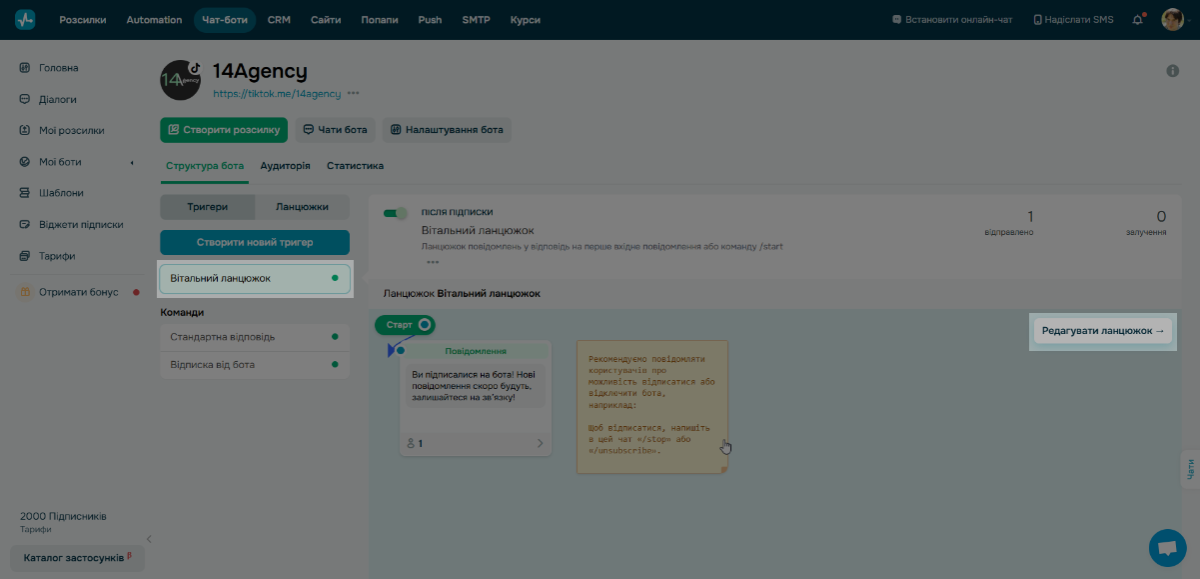Click the Чати бота button

coord(335,130)
